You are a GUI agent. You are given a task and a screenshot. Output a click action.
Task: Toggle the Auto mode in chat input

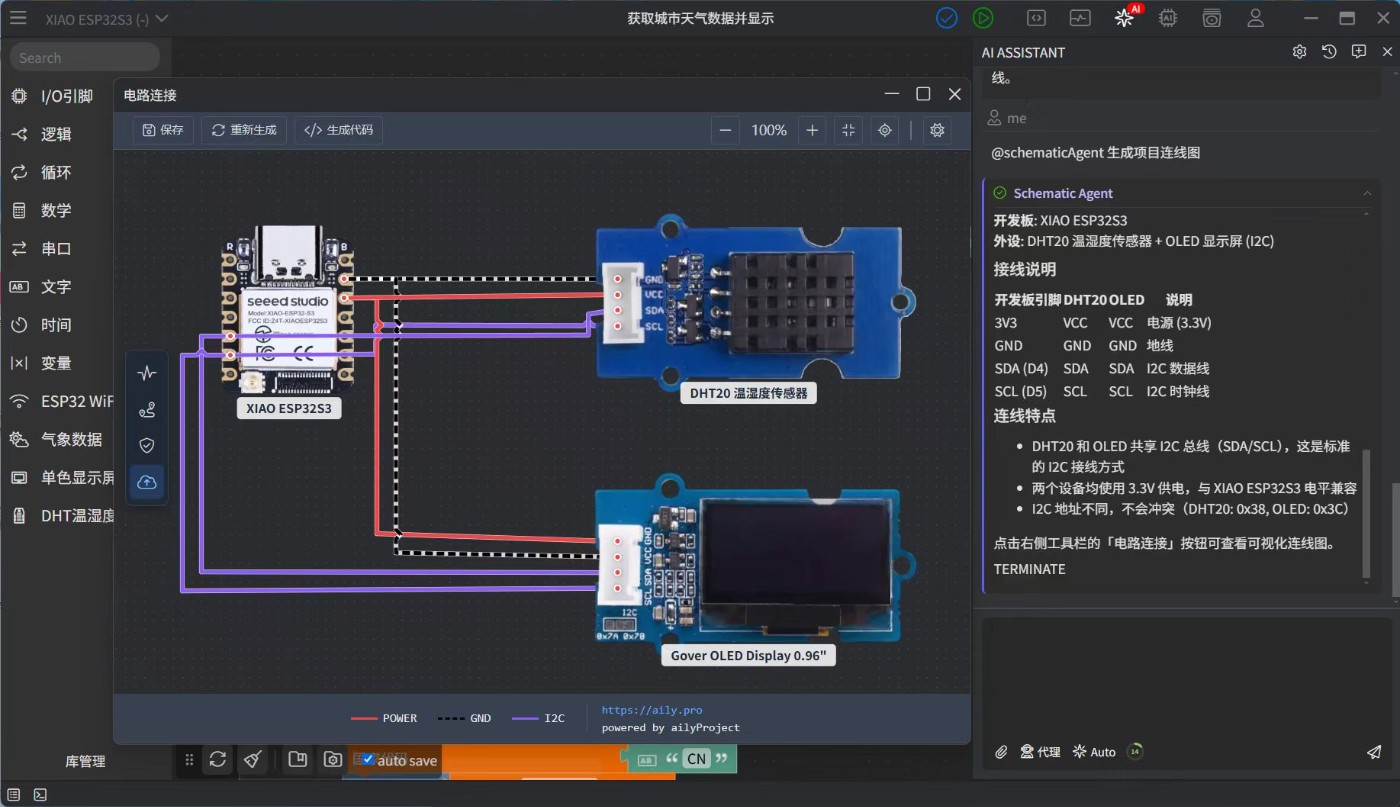(x=1094, y=752)
